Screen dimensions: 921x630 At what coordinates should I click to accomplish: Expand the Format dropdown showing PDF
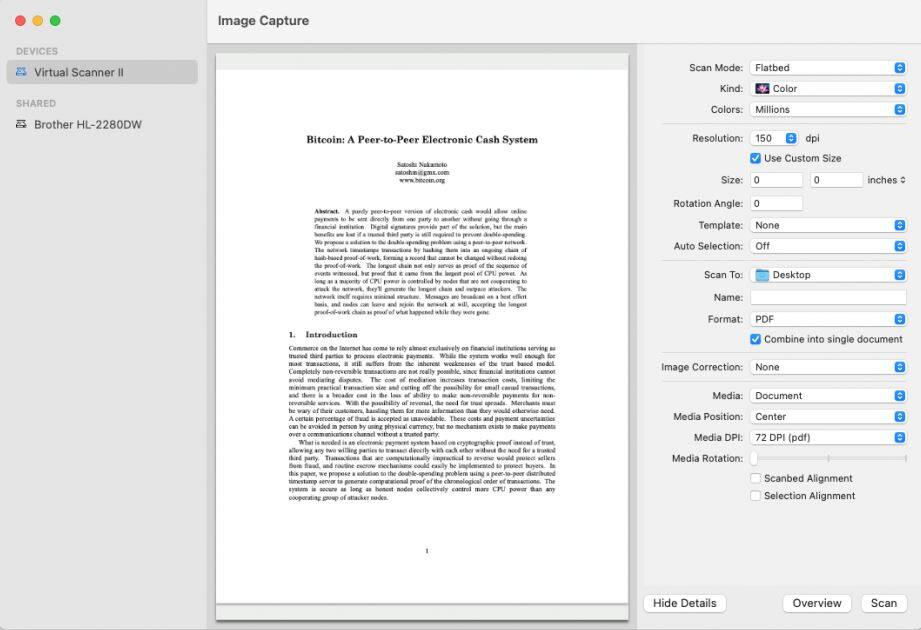coord(828,319)
